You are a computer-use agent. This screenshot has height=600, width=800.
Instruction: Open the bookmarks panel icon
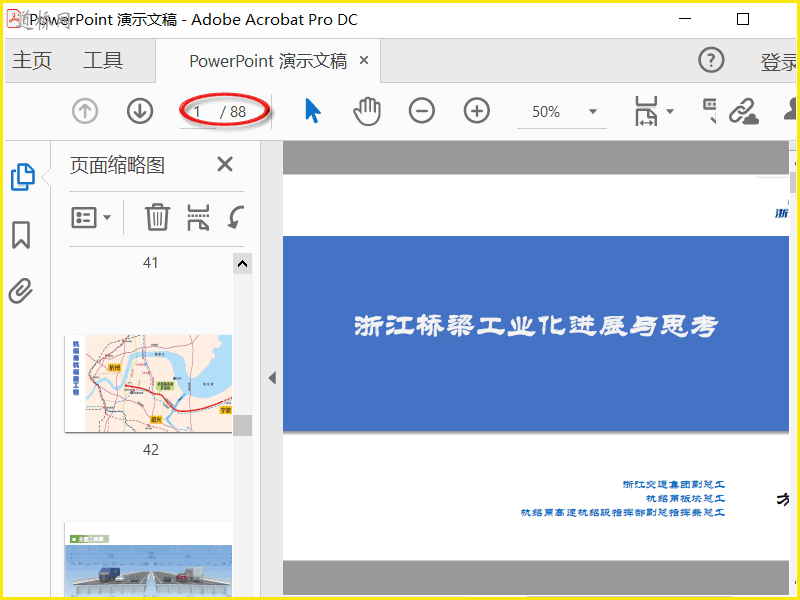click(x=21, y=235)
